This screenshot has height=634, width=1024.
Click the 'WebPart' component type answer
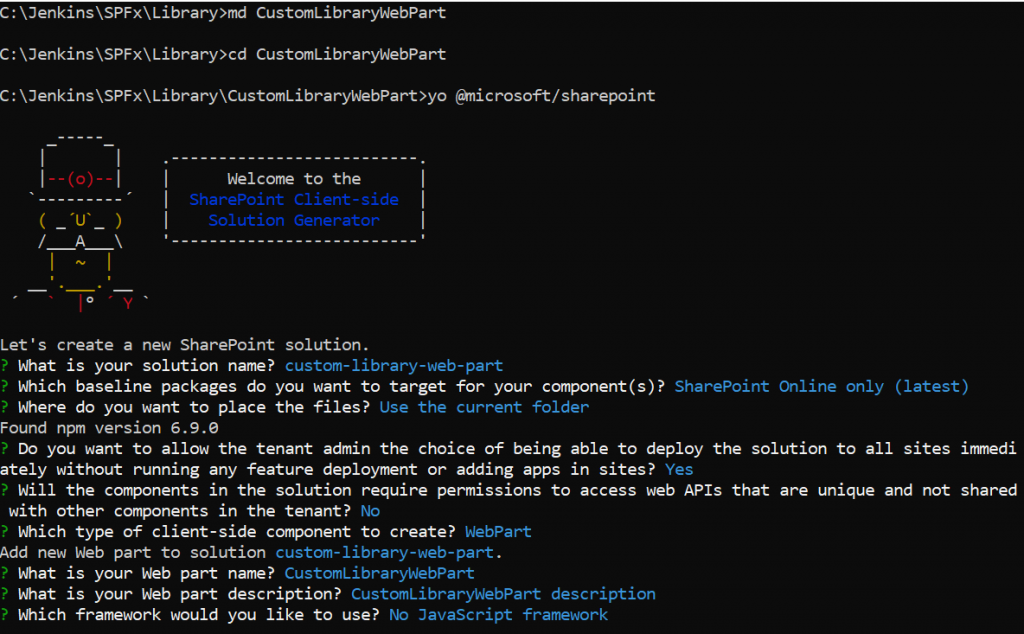pyautogui.click(x=498, y=532)
